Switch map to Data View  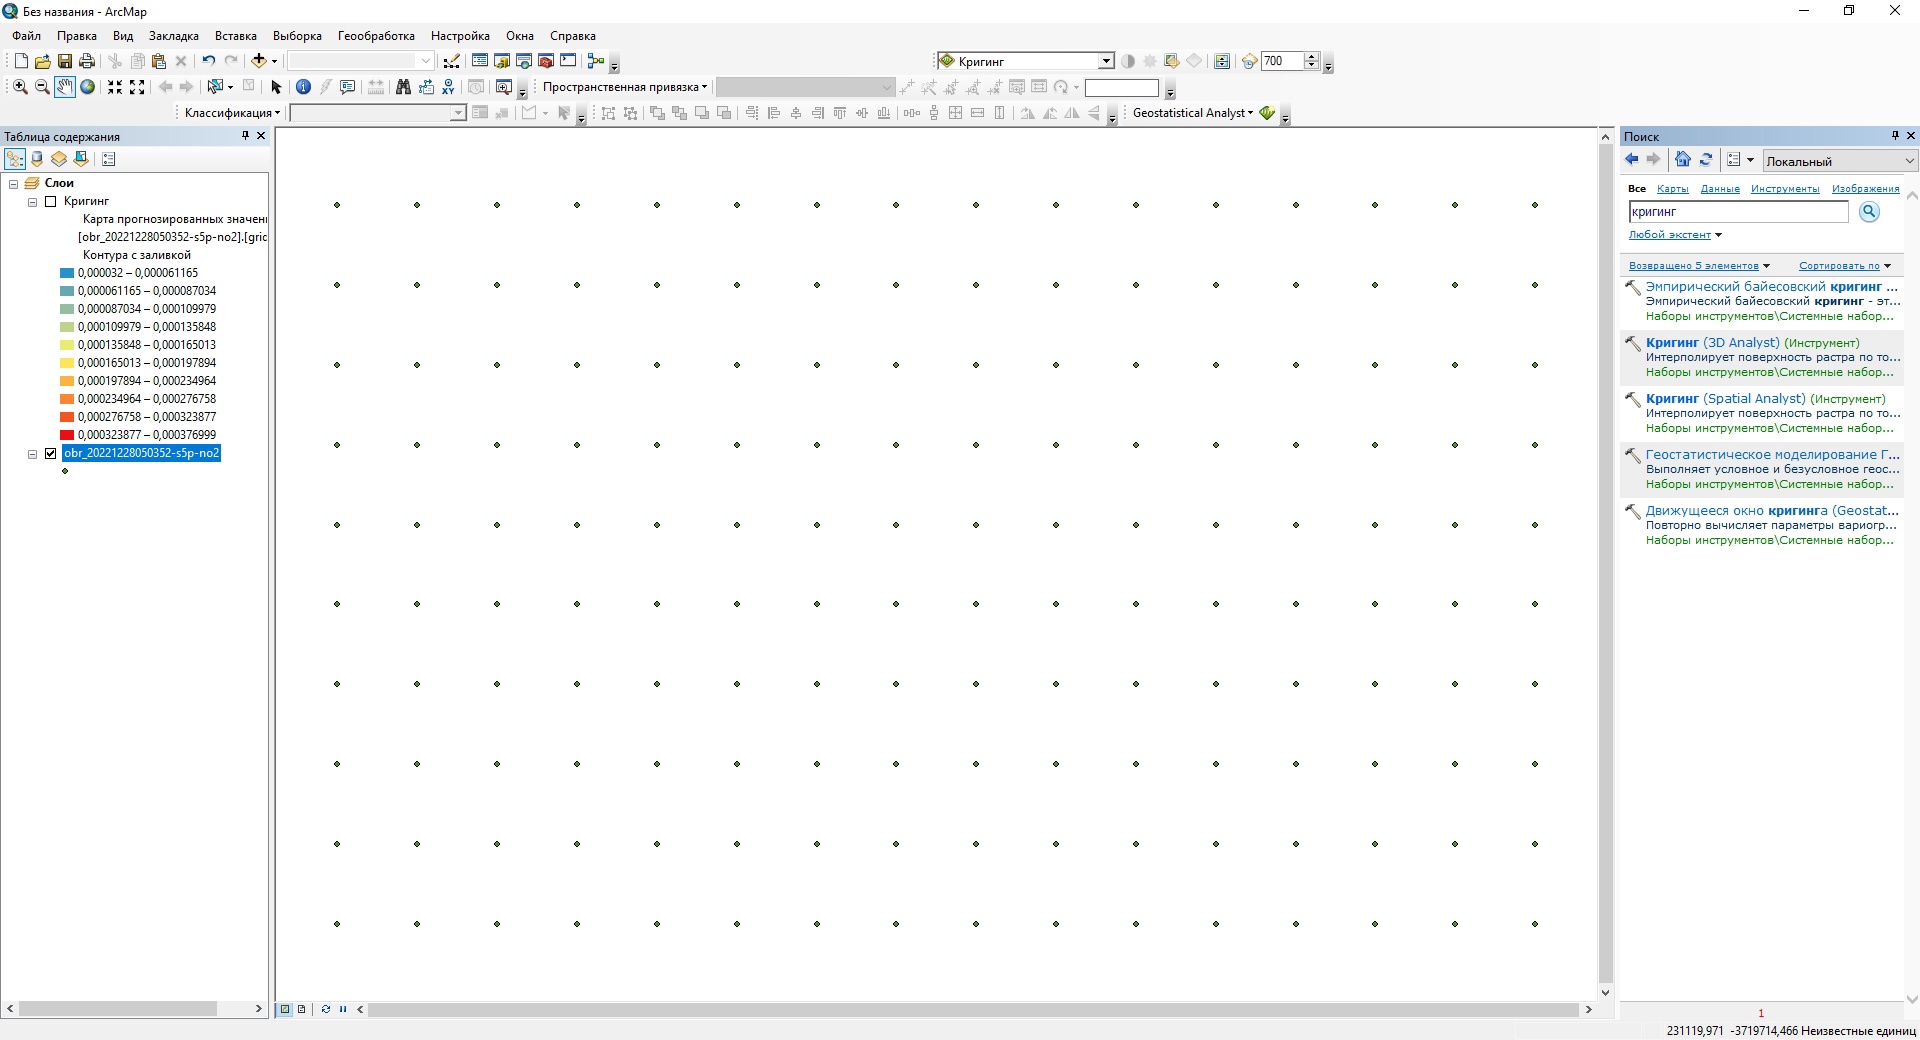pos(285,1009)
